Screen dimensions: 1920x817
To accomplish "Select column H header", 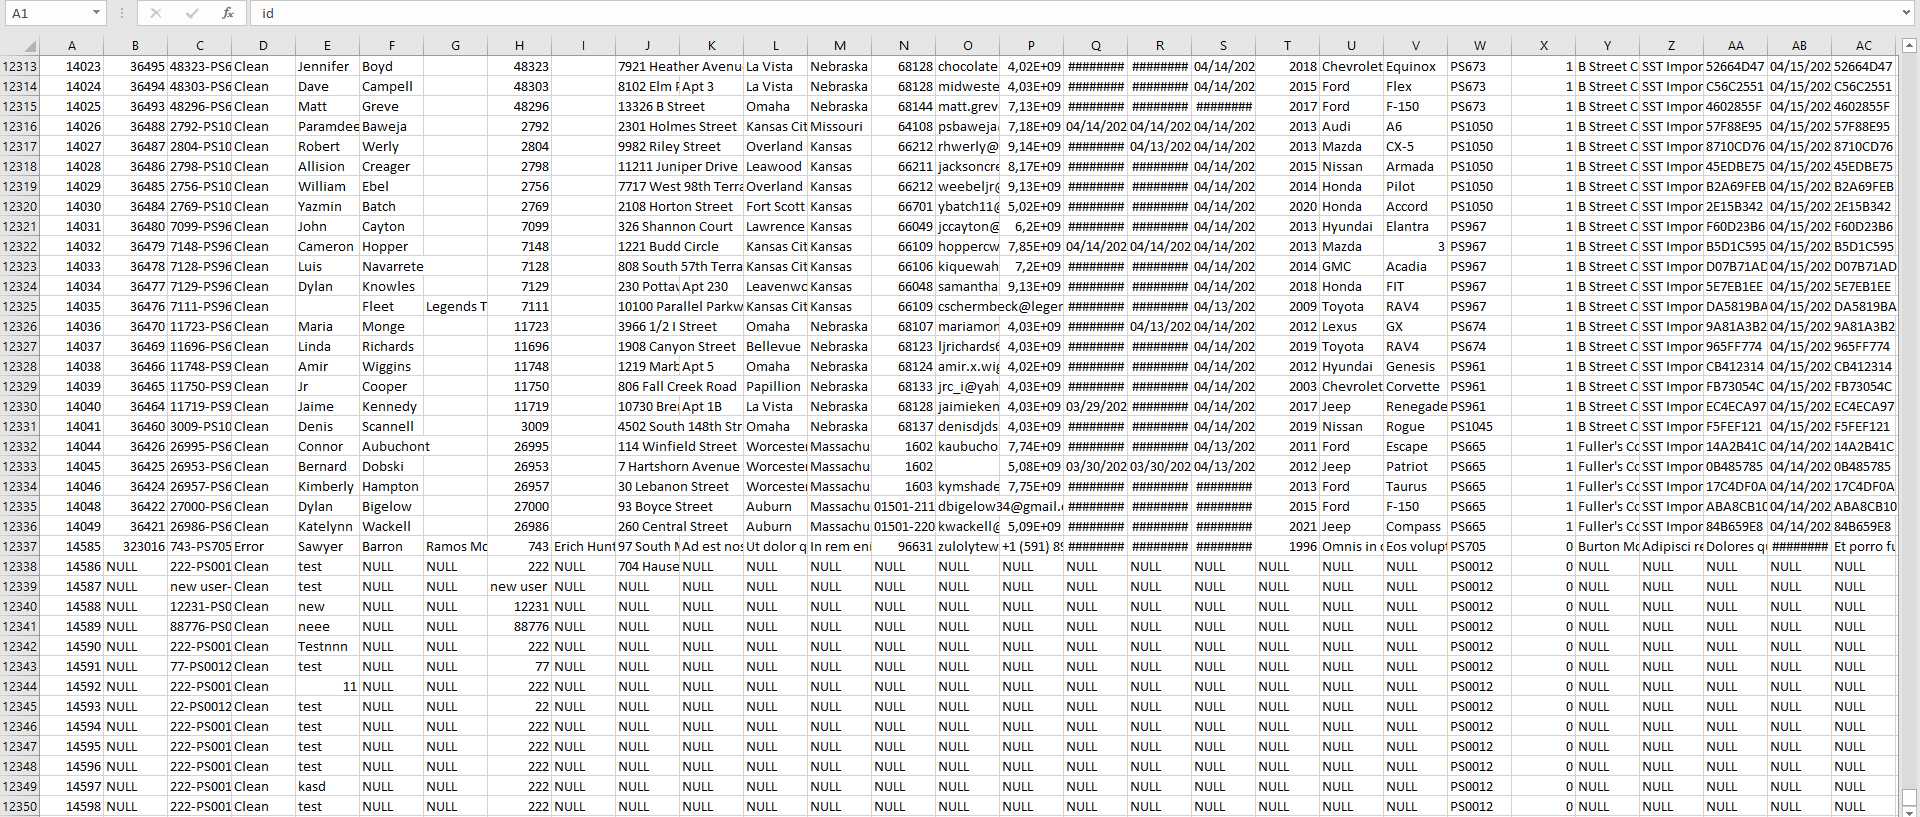I will click(519, 45).
